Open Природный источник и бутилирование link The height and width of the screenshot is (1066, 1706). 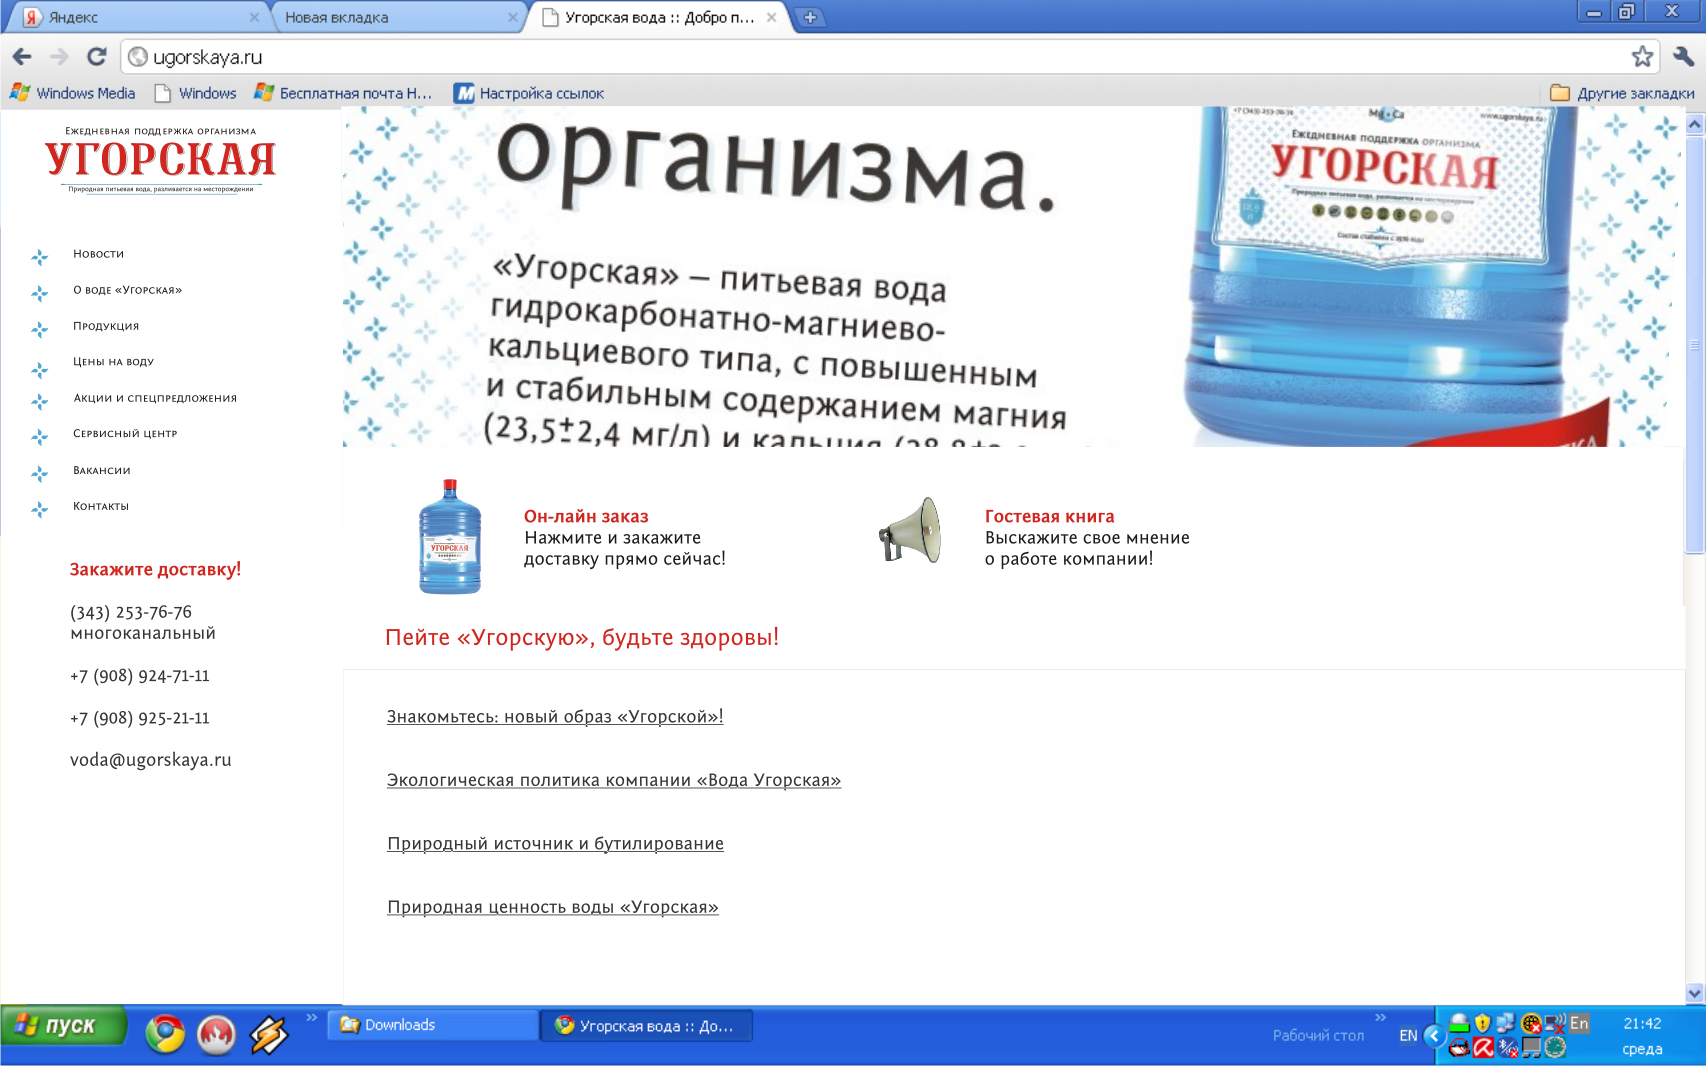pos(555,844)
